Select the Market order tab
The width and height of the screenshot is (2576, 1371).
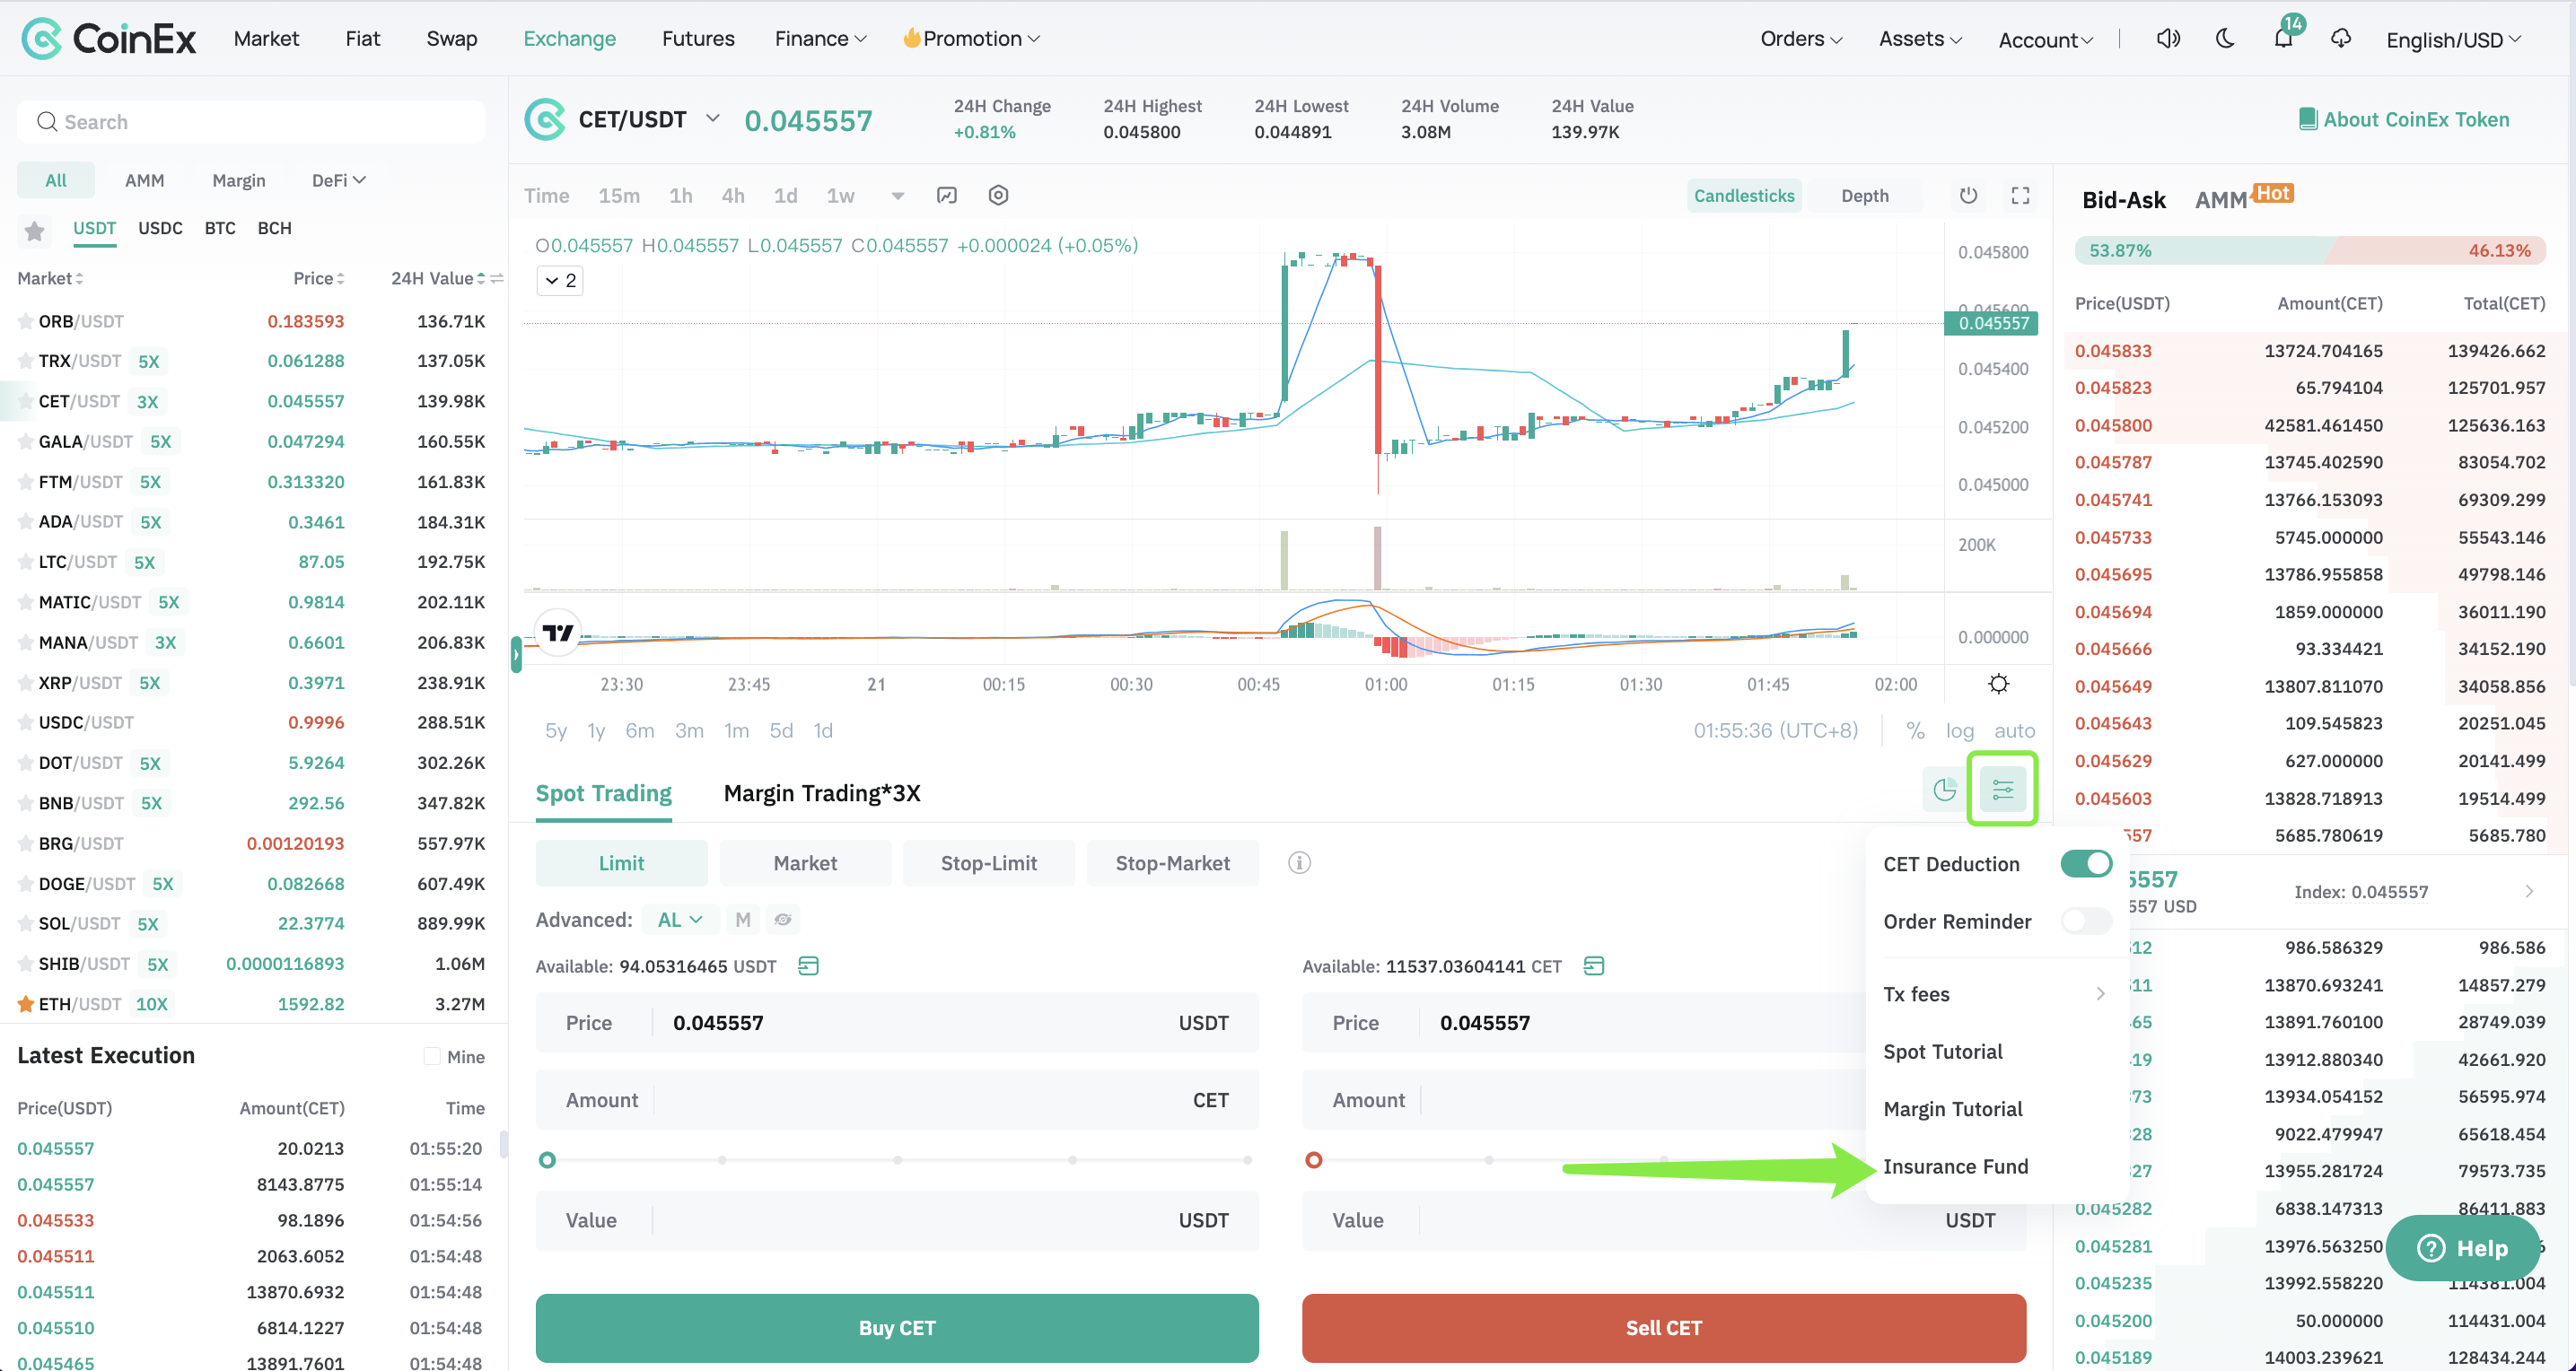tap(805, 863)
